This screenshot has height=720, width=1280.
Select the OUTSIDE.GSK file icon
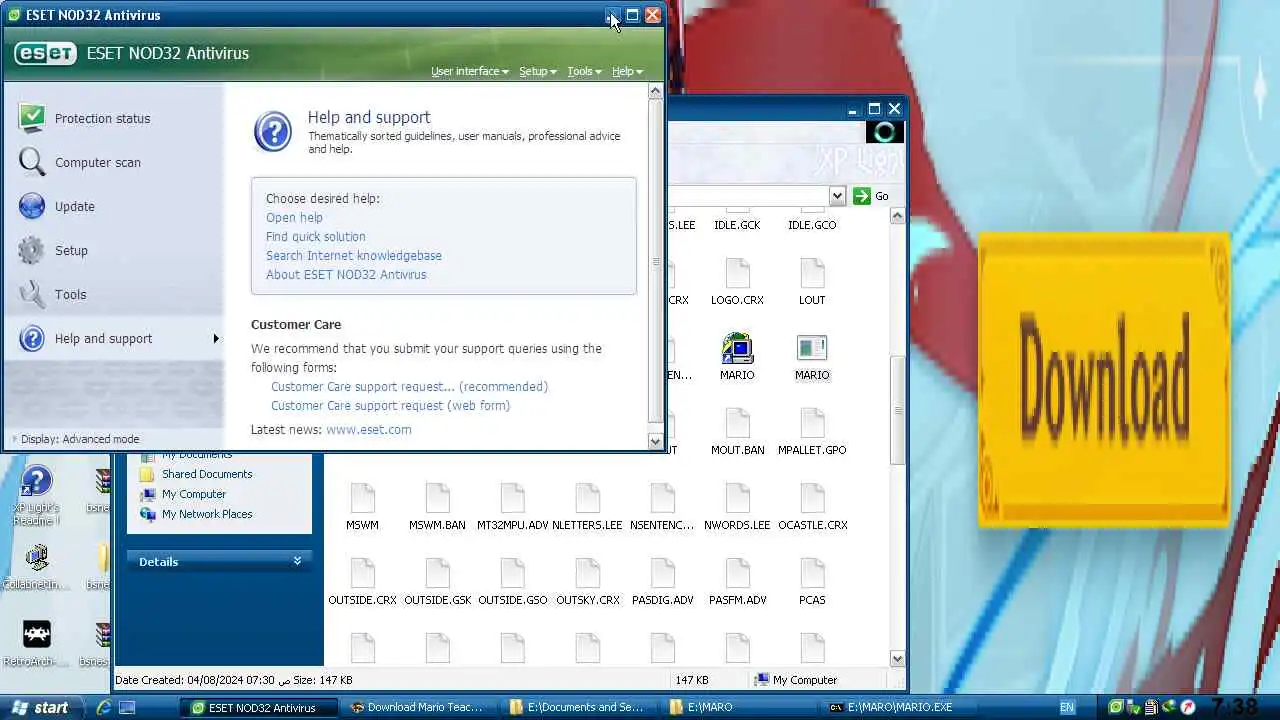(437, 573)
